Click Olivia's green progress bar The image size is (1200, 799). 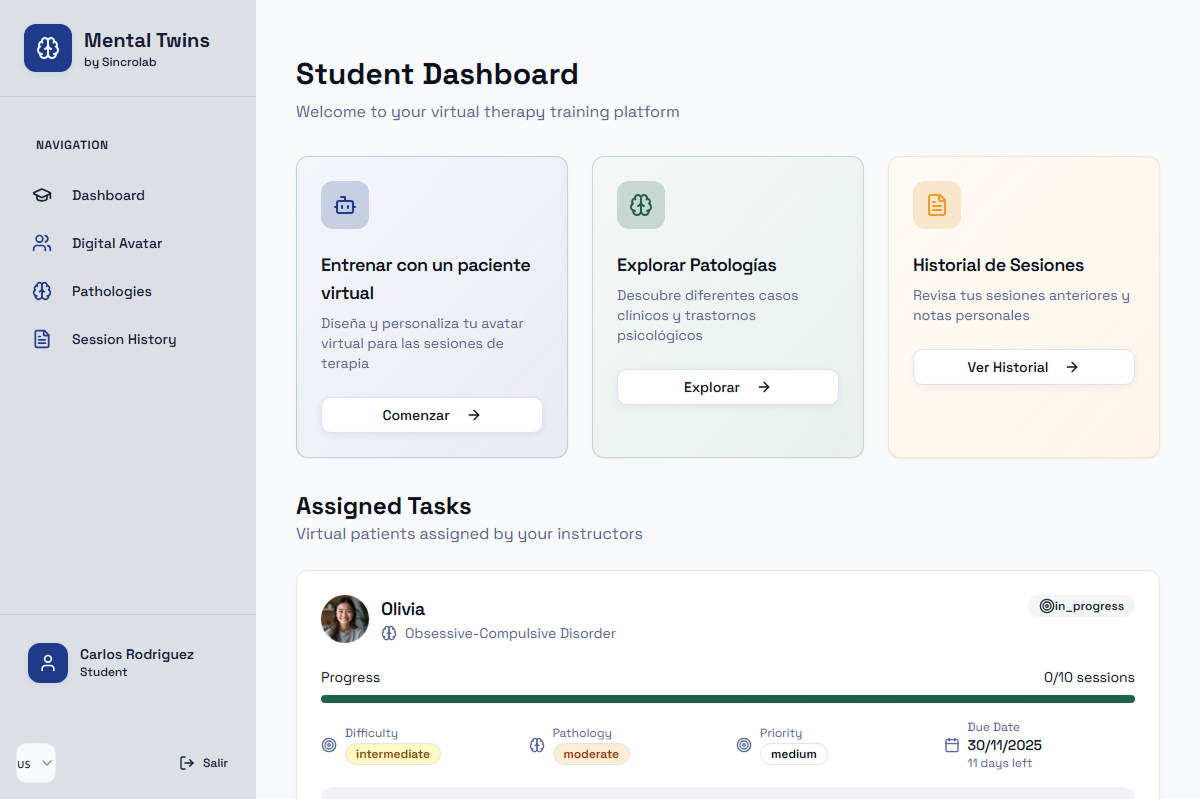(x=727, y=699)
